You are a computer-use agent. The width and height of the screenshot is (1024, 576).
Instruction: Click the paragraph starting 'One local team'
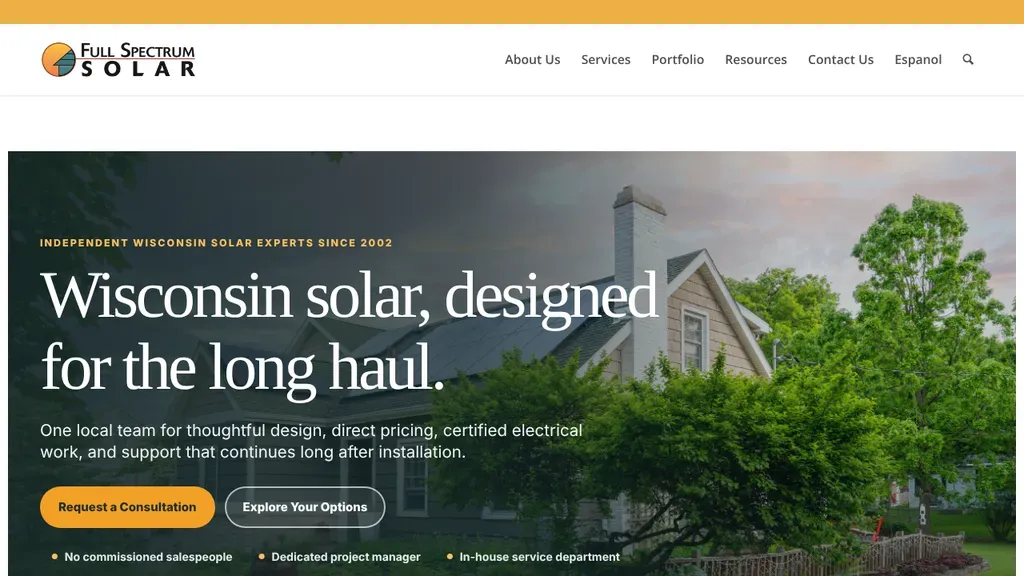pos(311,441)
